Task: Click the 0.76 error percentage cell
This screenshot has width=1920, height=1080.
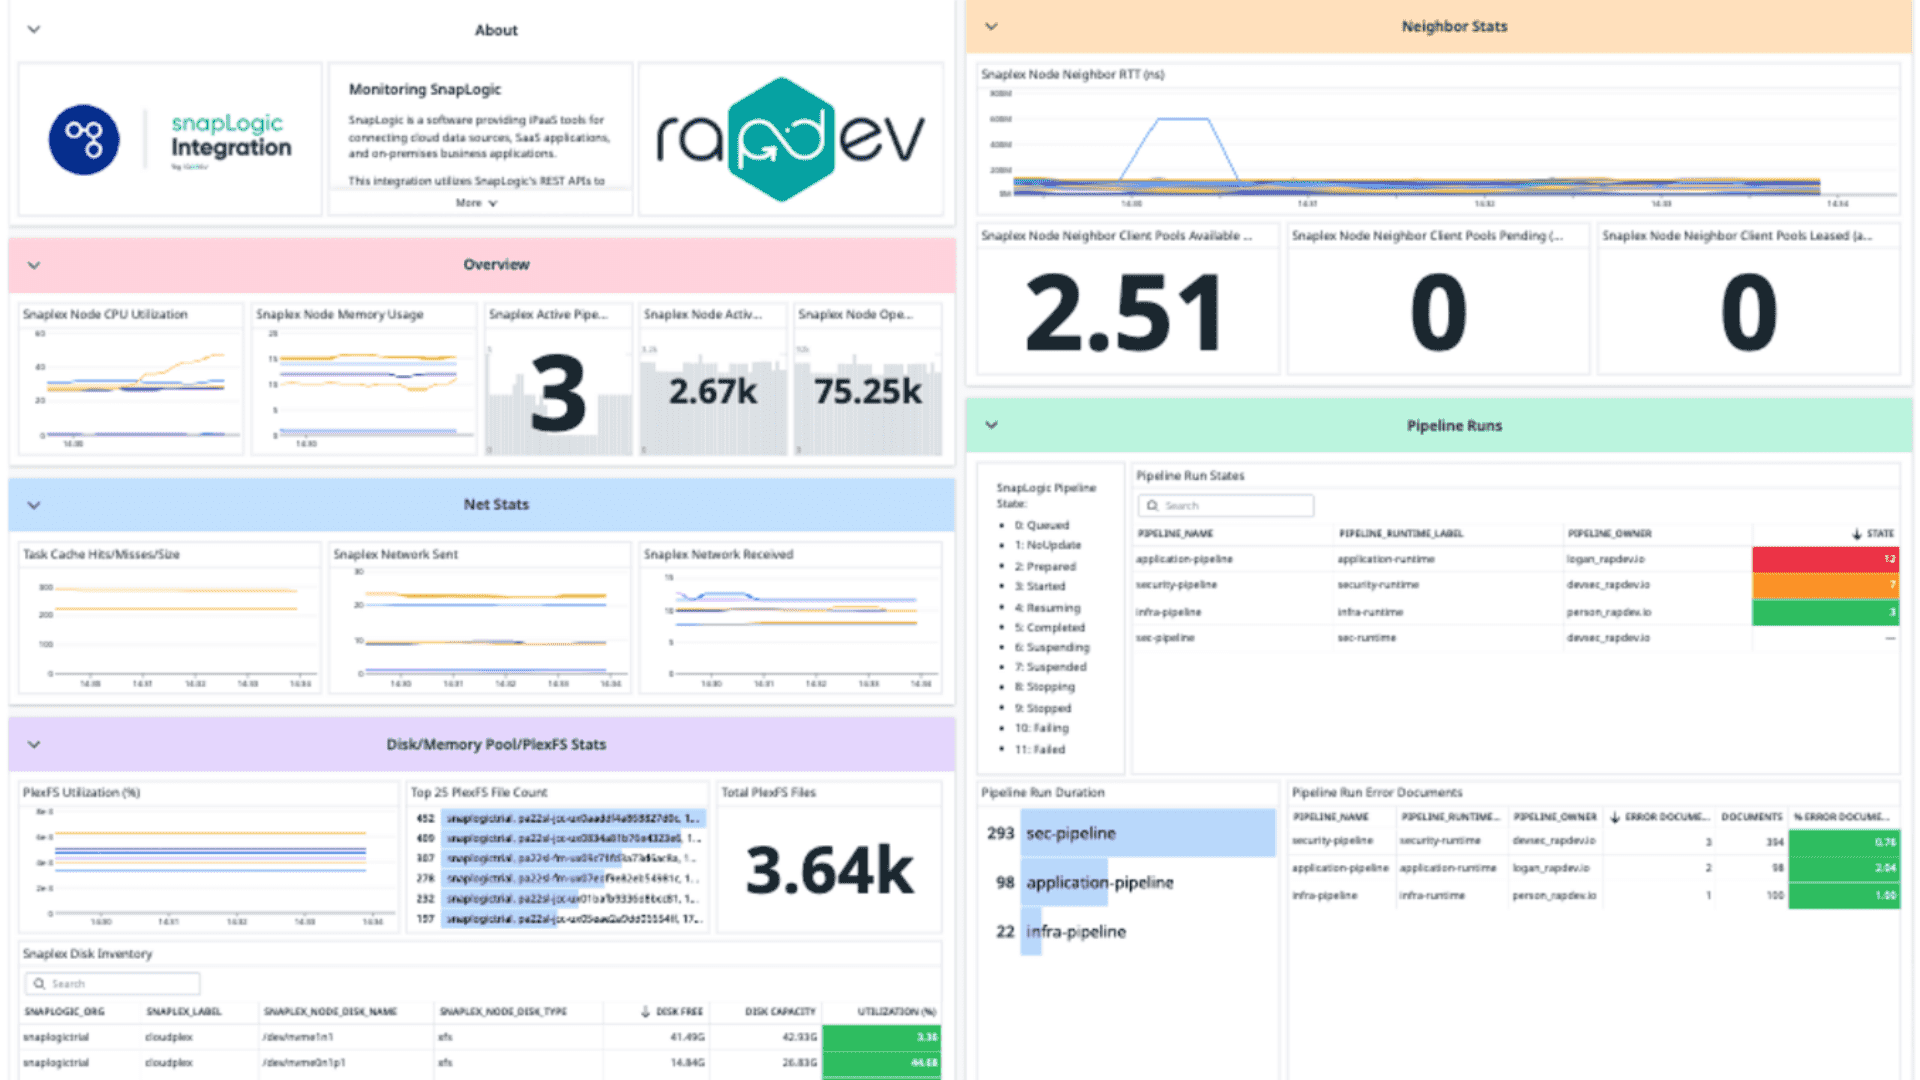Action: click(x=1843, y=842)
